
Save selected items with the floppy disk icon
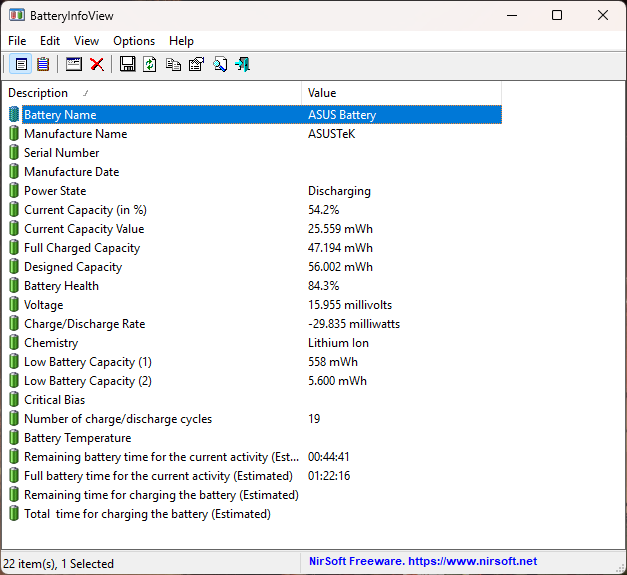coord(128,64)
